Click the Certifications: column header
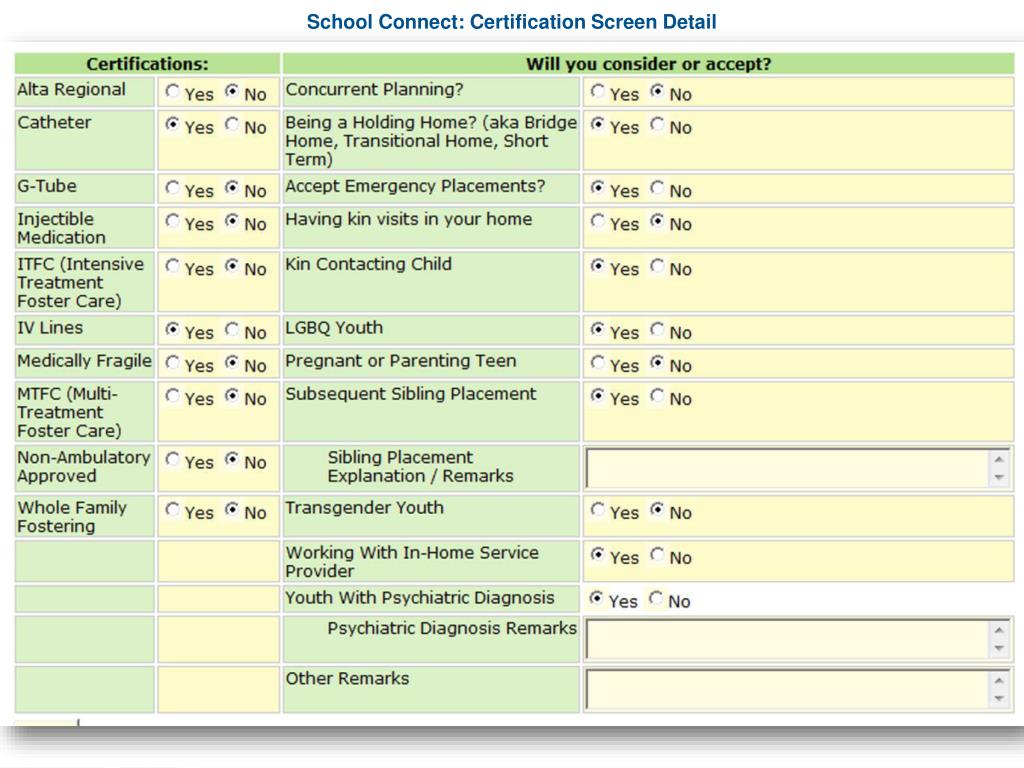The height and width of the screenshot is (768, 1024). [x=148, y=64]
